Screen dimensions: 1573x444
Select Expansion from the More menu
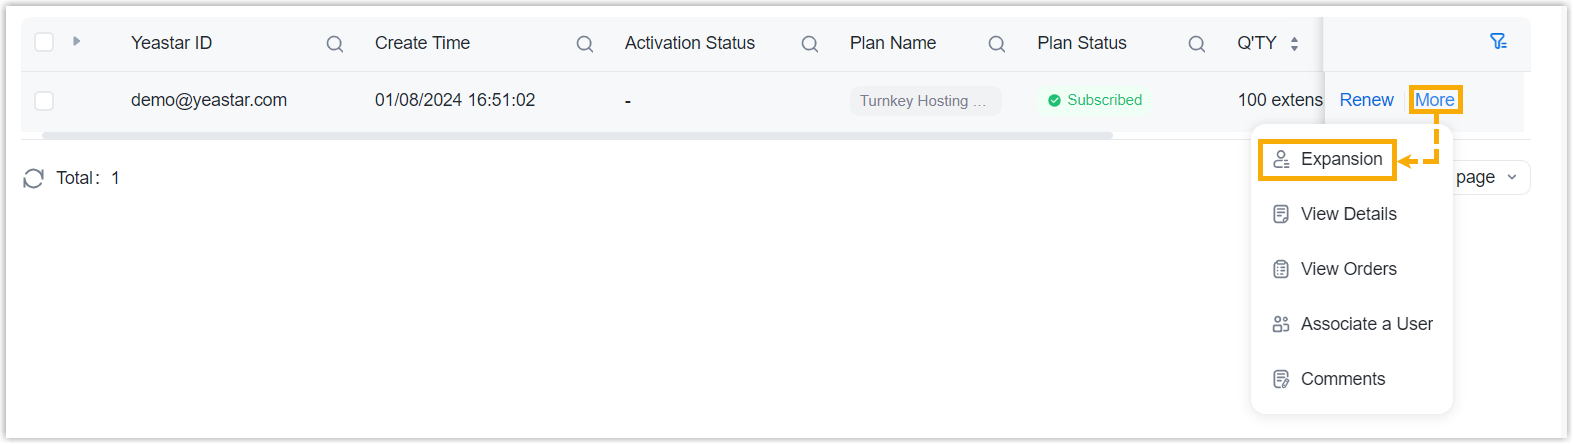pos(1340,160)
